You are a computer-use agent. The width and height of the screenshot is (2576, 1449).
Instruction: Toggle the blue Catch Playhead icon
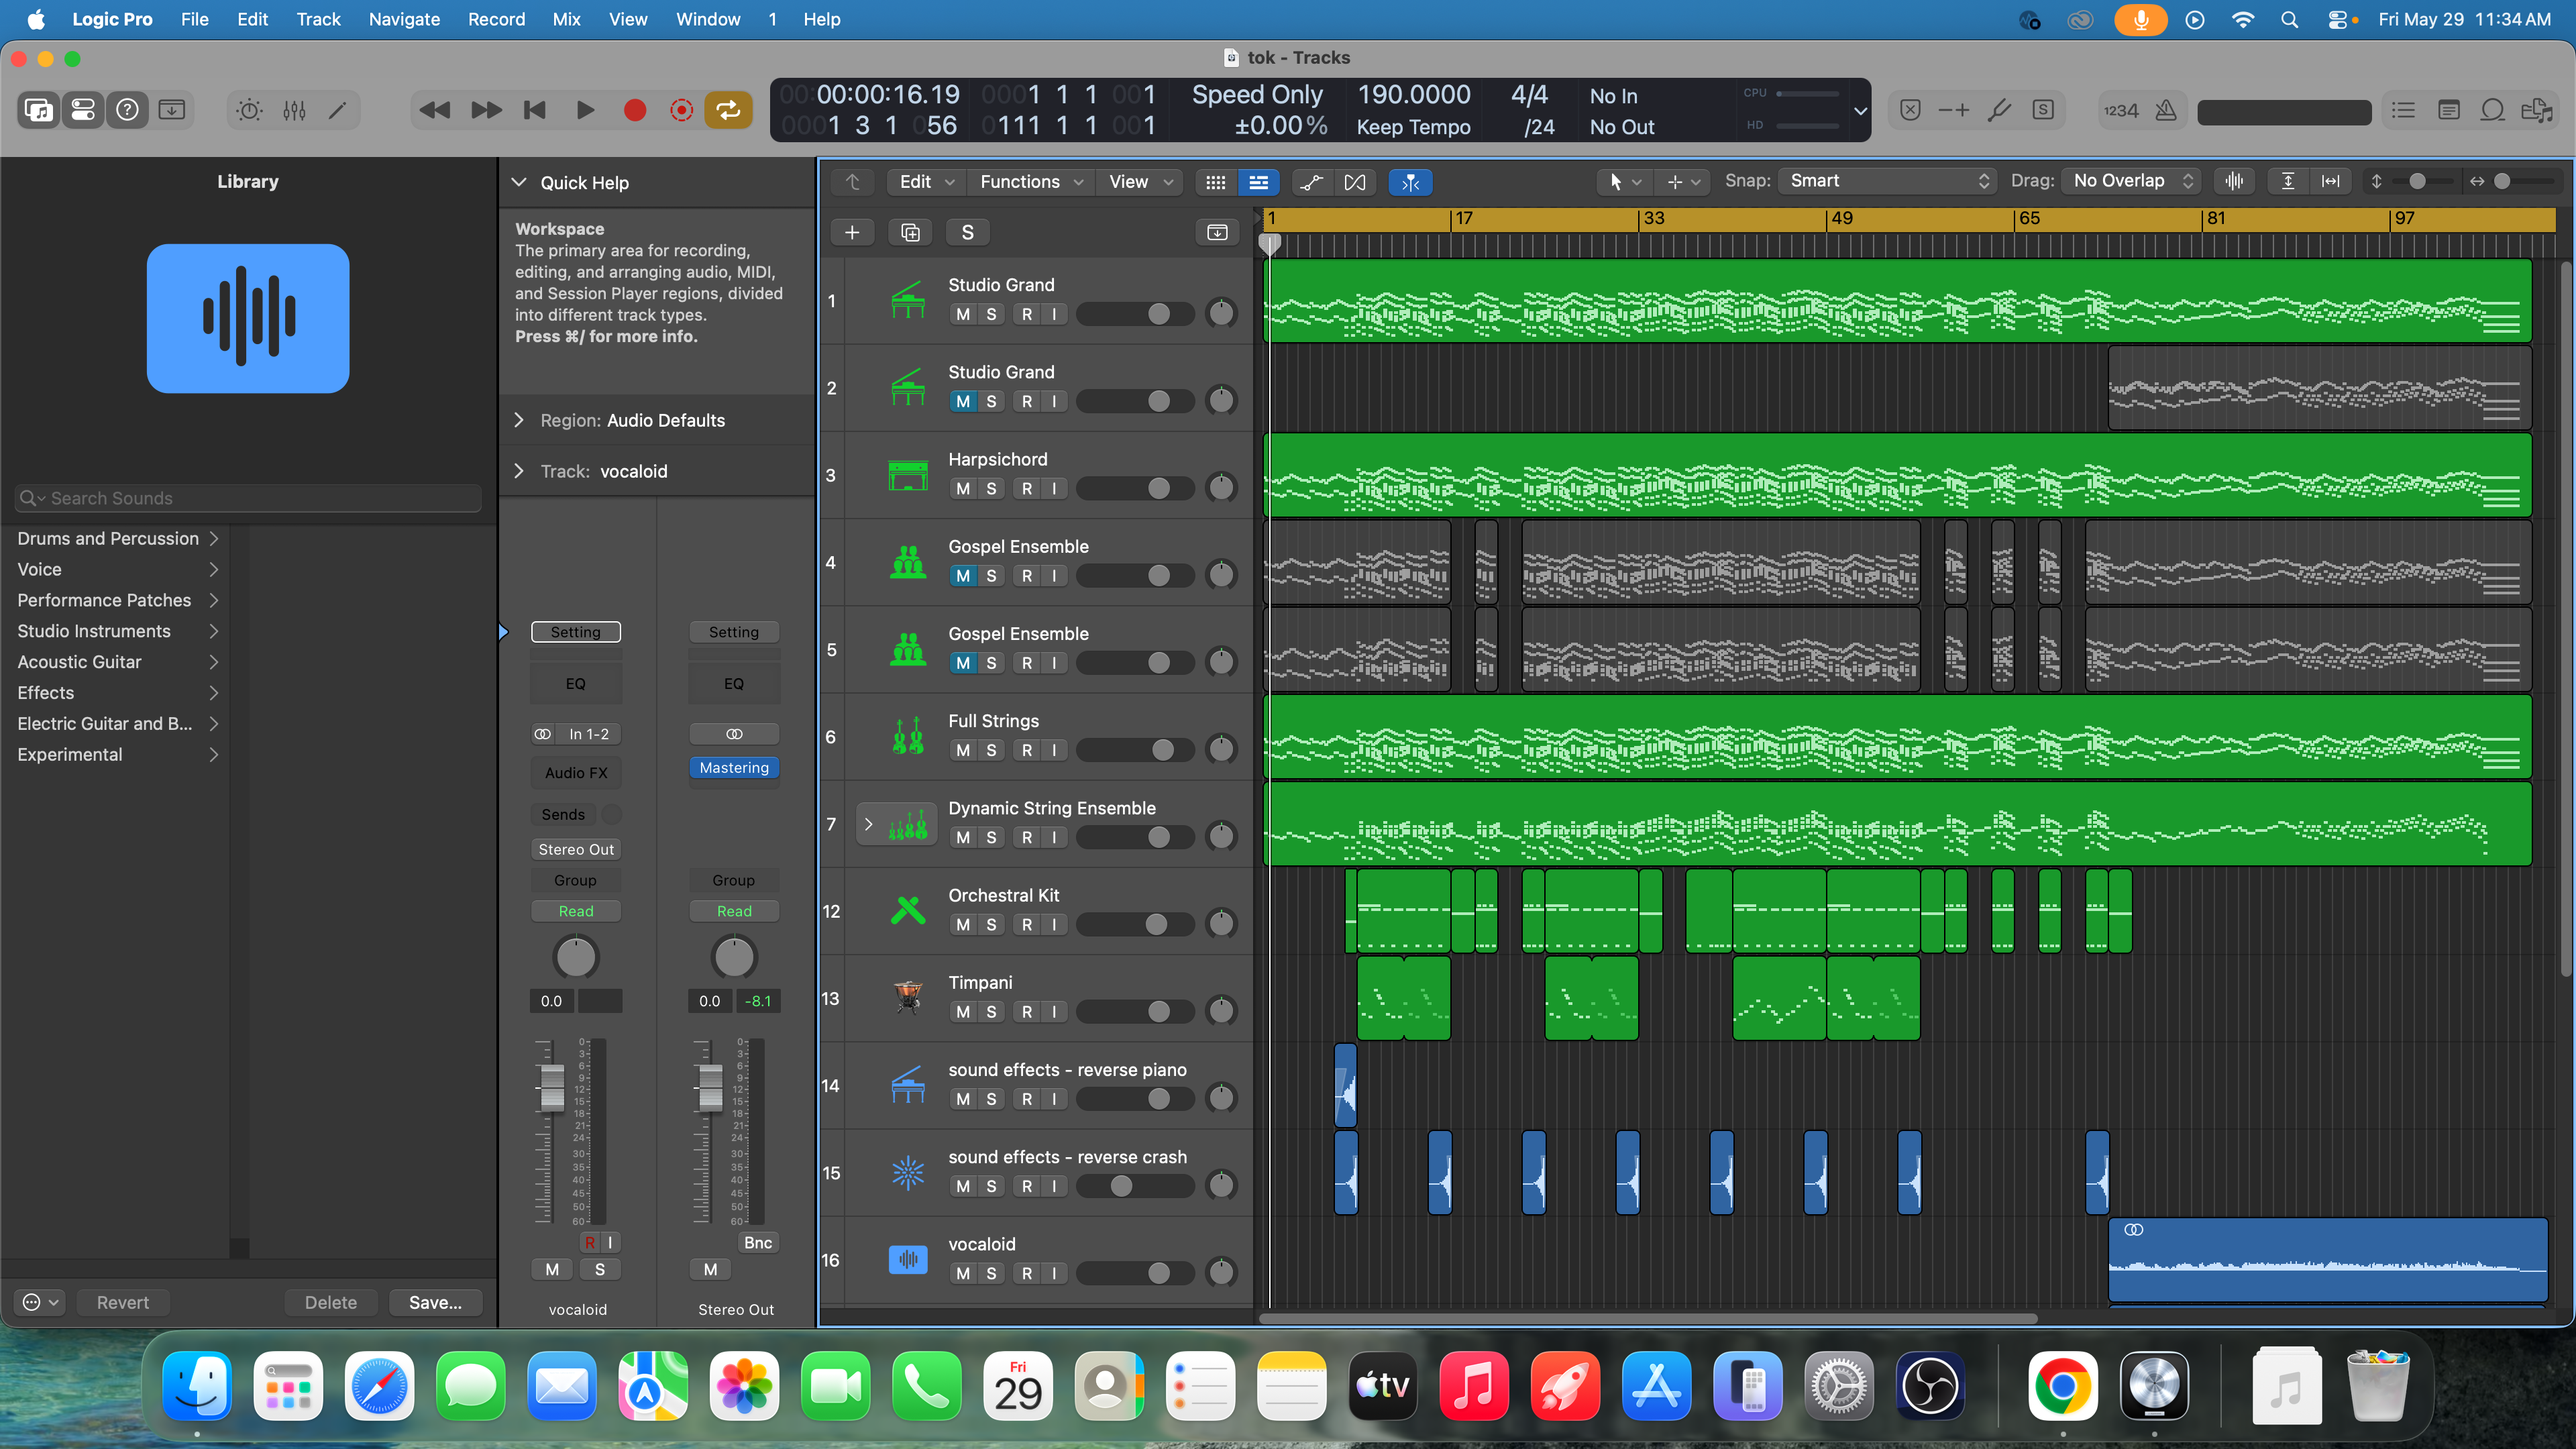(x=1410, y=182)
